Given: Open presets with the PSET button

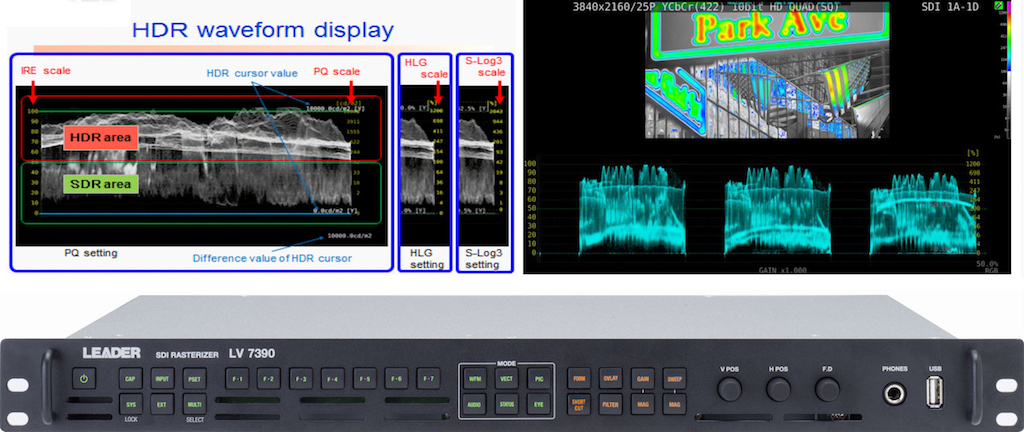Looking at the screenshot, I should coord(193,378).
